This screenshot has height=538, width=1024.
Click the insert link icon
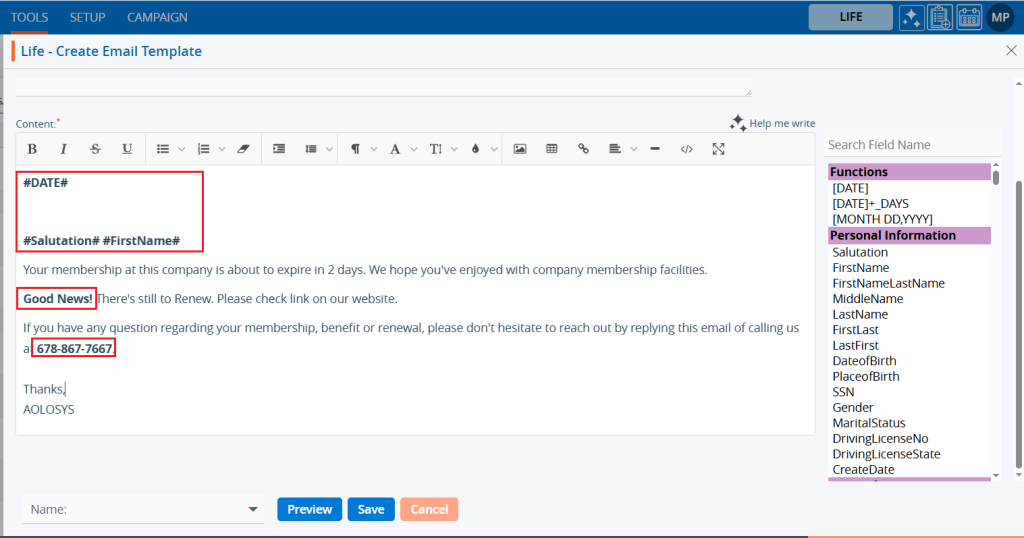583,149
